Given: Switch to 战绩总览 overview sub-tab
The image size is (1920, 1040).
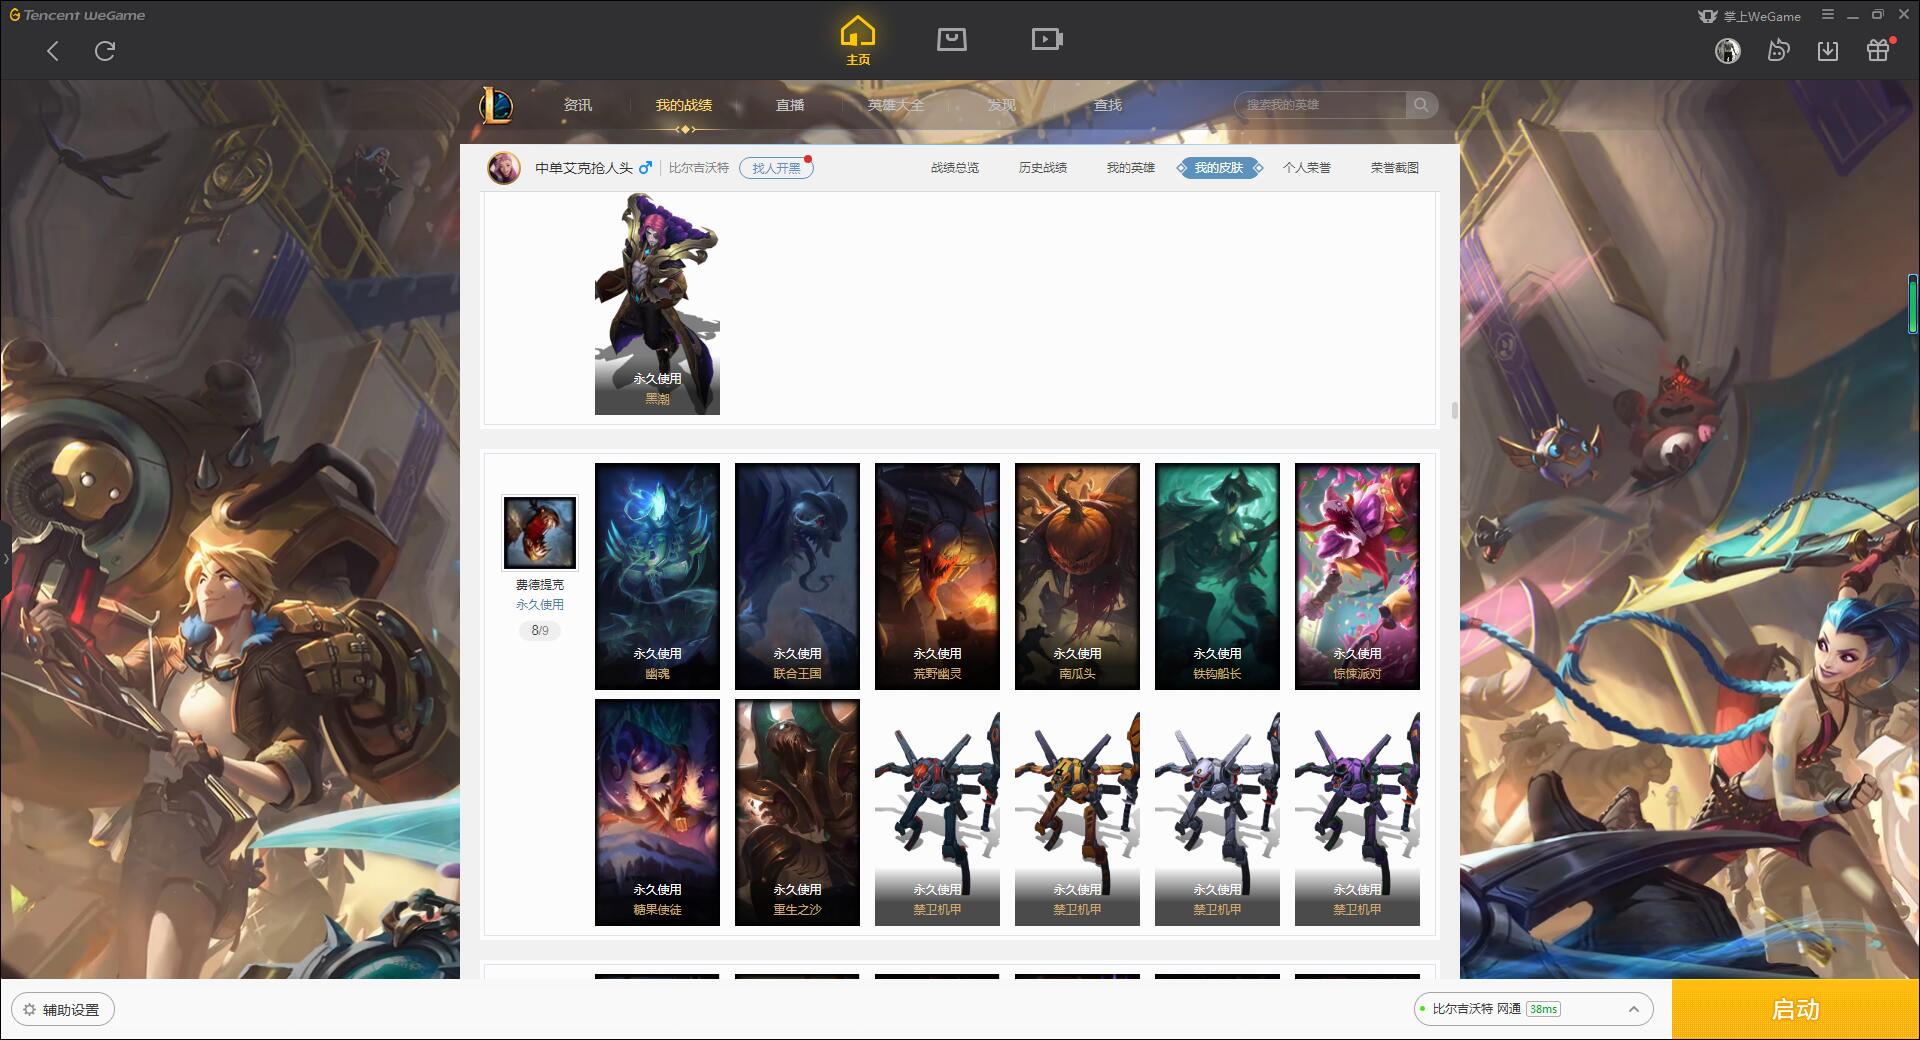Looking at the screenshot, I should pos(955,168).
